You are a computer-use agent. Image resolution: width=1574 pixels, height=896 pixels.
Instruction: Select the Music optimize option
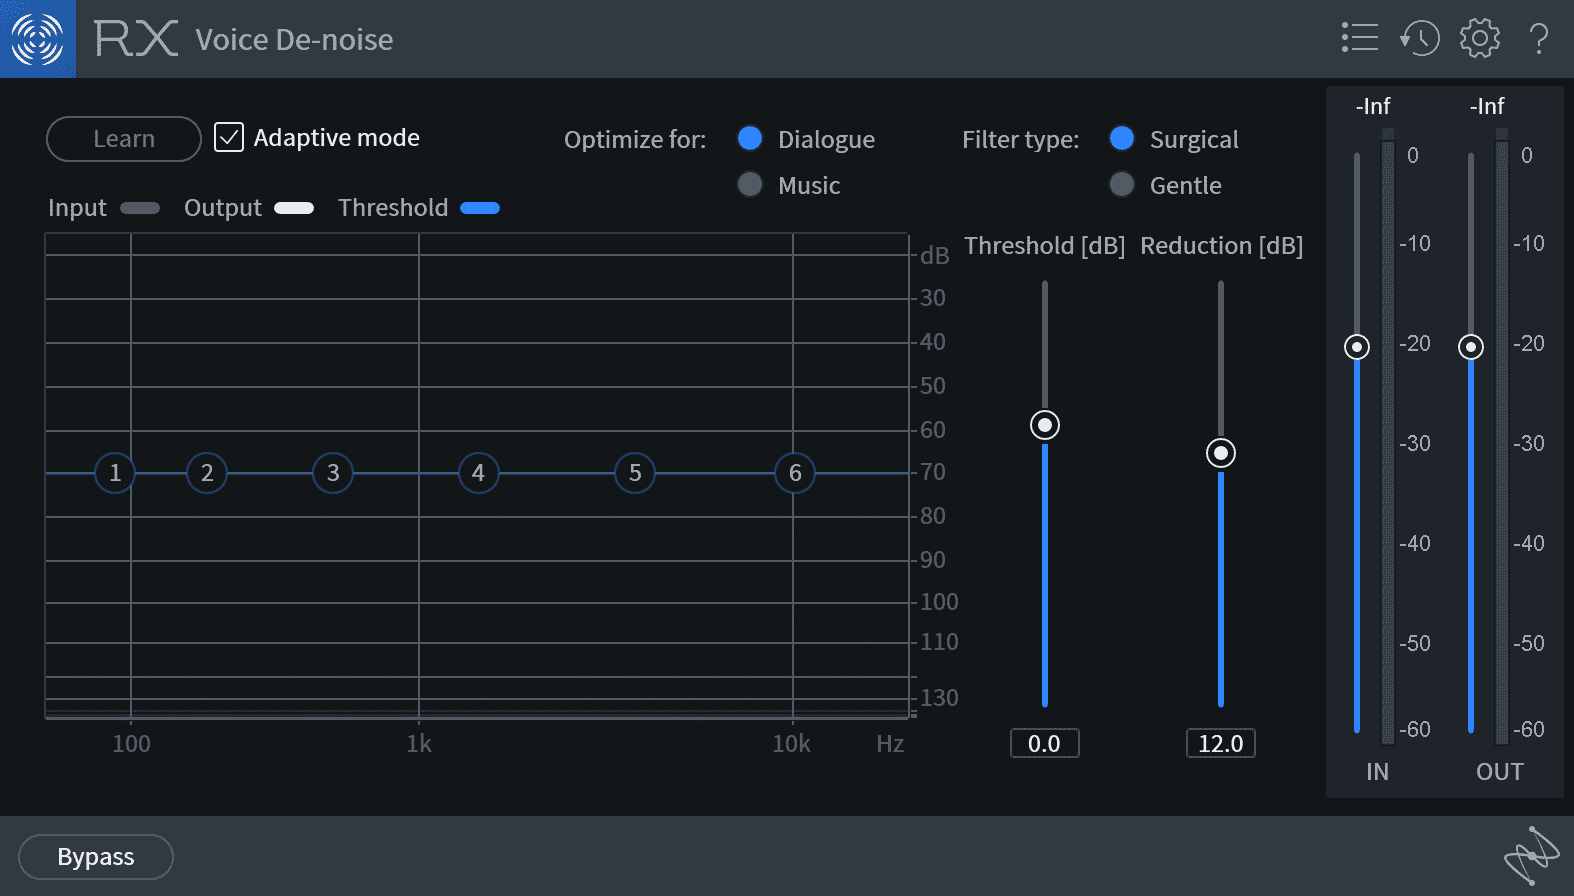(x=750, y=184)
